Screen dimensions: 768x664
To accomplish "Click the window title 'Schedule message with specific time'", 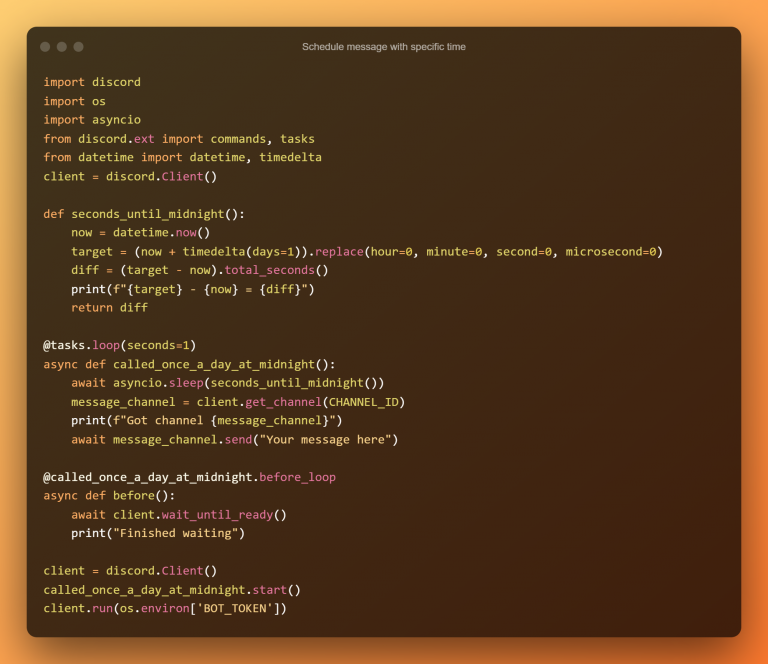I will pyautogui.click(x=384, y=47).
